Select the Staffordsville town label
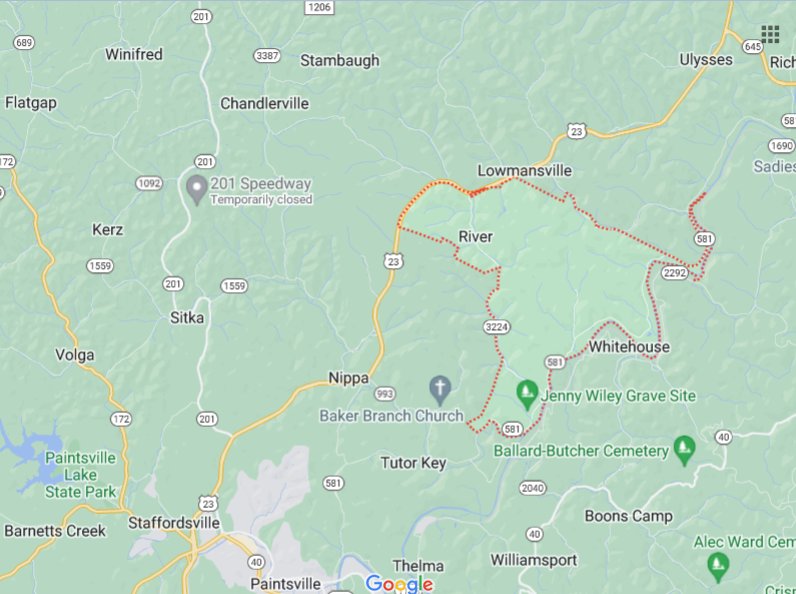Image resolution: width=796 pixels, height=594 pixels. 174,523
